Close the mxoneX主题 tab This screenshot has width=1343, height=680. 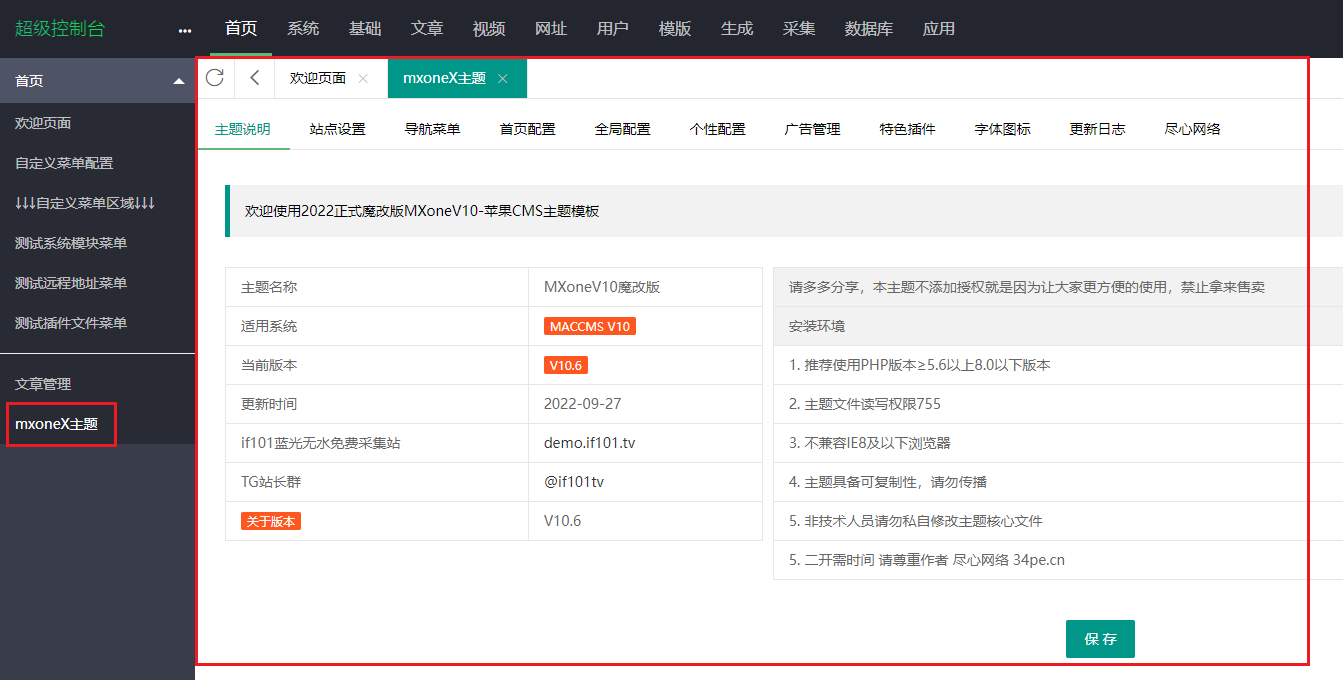(x=503, y=78)
